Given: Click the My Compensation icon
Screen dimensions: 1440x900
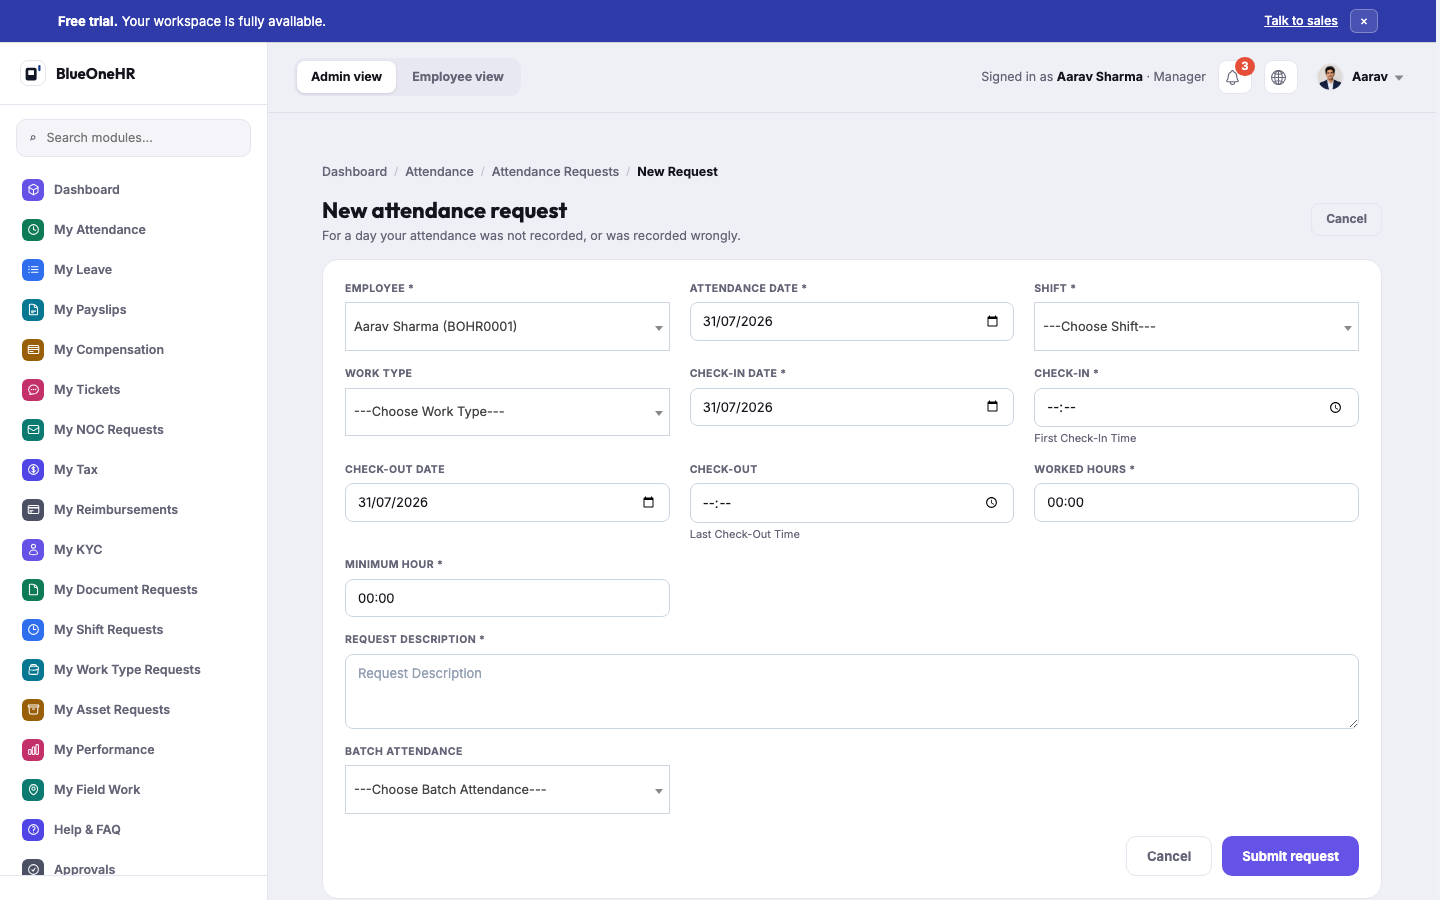Looking at the screenshot, I should pyautogui.click(x=33, y=350).
